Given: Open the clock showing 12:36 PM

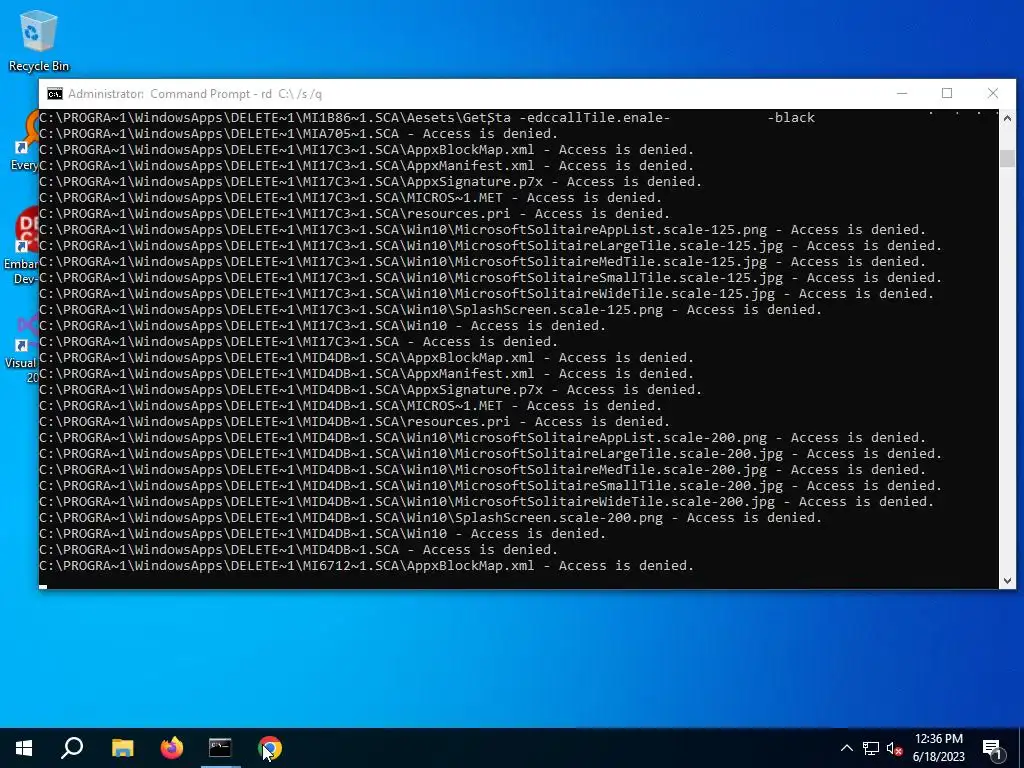Looking at the screenshot, I should point(938,748).
